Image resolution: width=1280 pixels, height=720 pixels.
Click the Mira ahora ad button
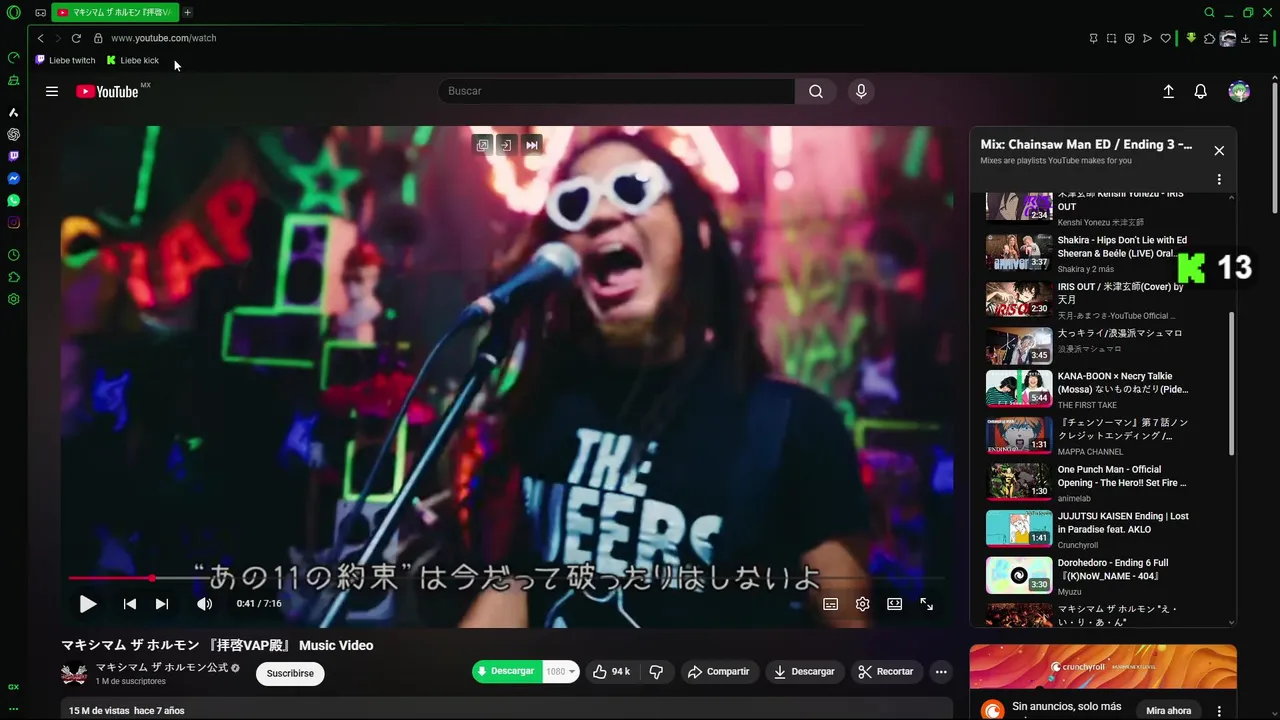(x=1169, y=711)
